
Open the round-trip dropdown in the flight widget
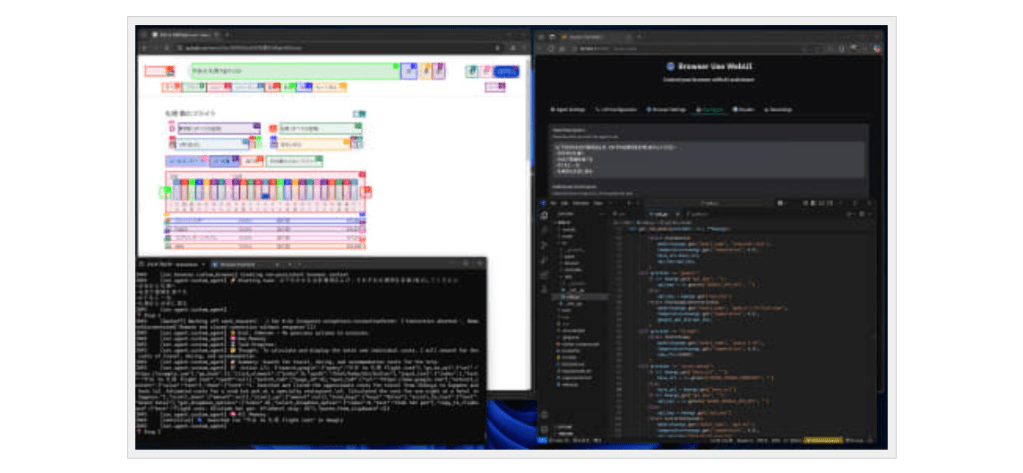(x=184, y=160)
